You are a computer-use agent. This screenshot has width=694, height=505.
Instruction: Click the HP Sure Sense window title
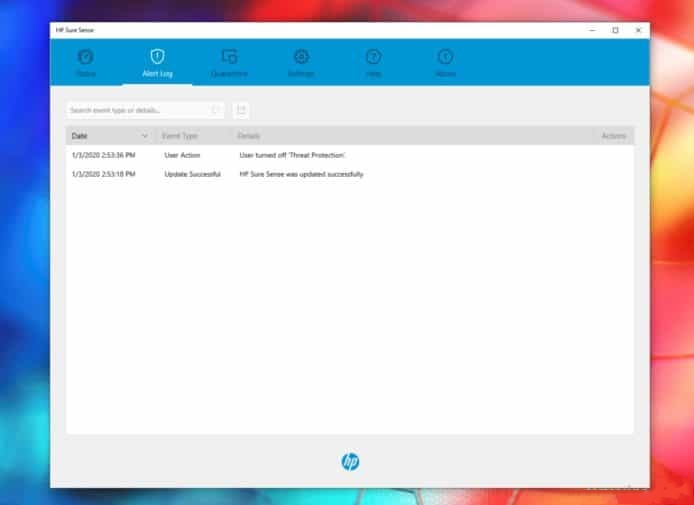tap(75, 30)
